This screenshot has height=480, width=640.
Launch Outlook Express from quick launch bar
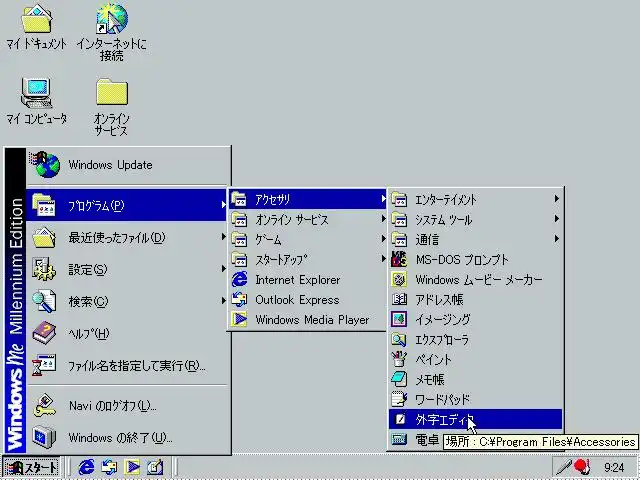pos(109,467)
